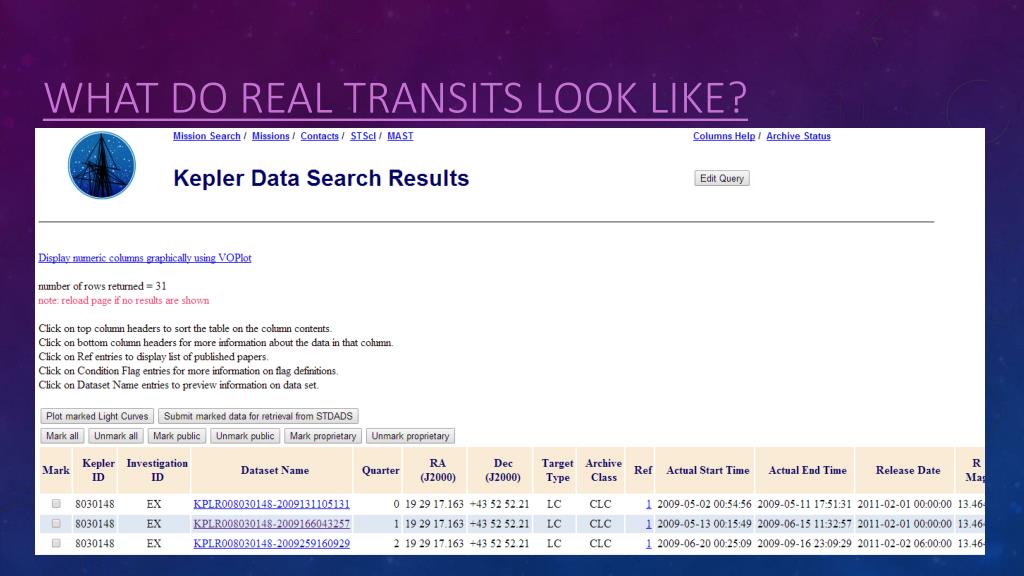Viewport: 1024px width, 576px height.
Task: Sort by Archive Class column header
Action: 603,470
